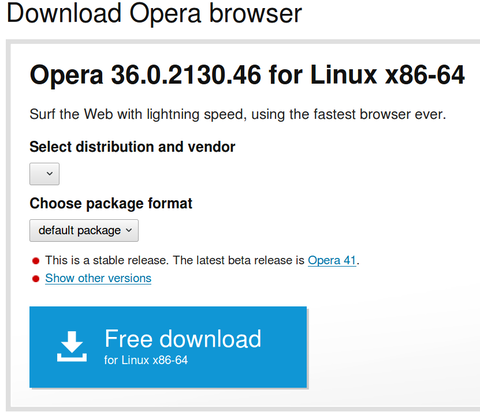Open the Opera 41 beta release link
The height and width of the screenshot is (412, 480).
(x=332, y=260)
